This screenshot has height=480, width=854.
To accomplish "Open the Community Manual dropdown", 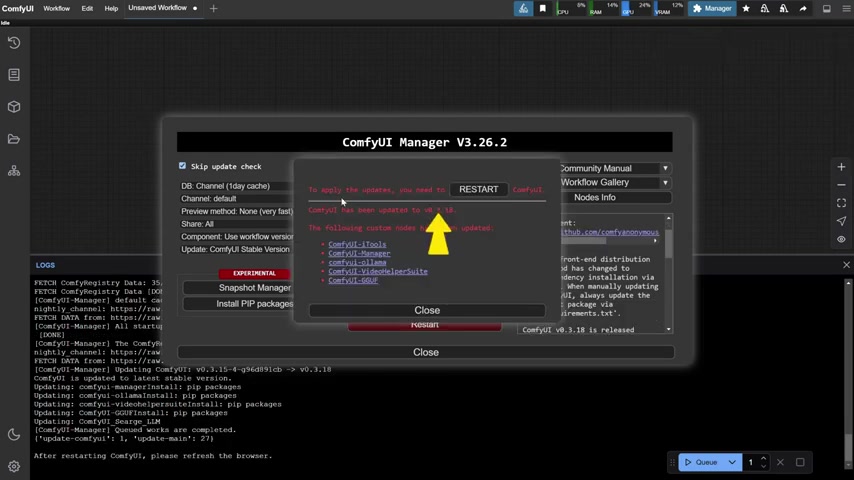I will click(616, 168).
